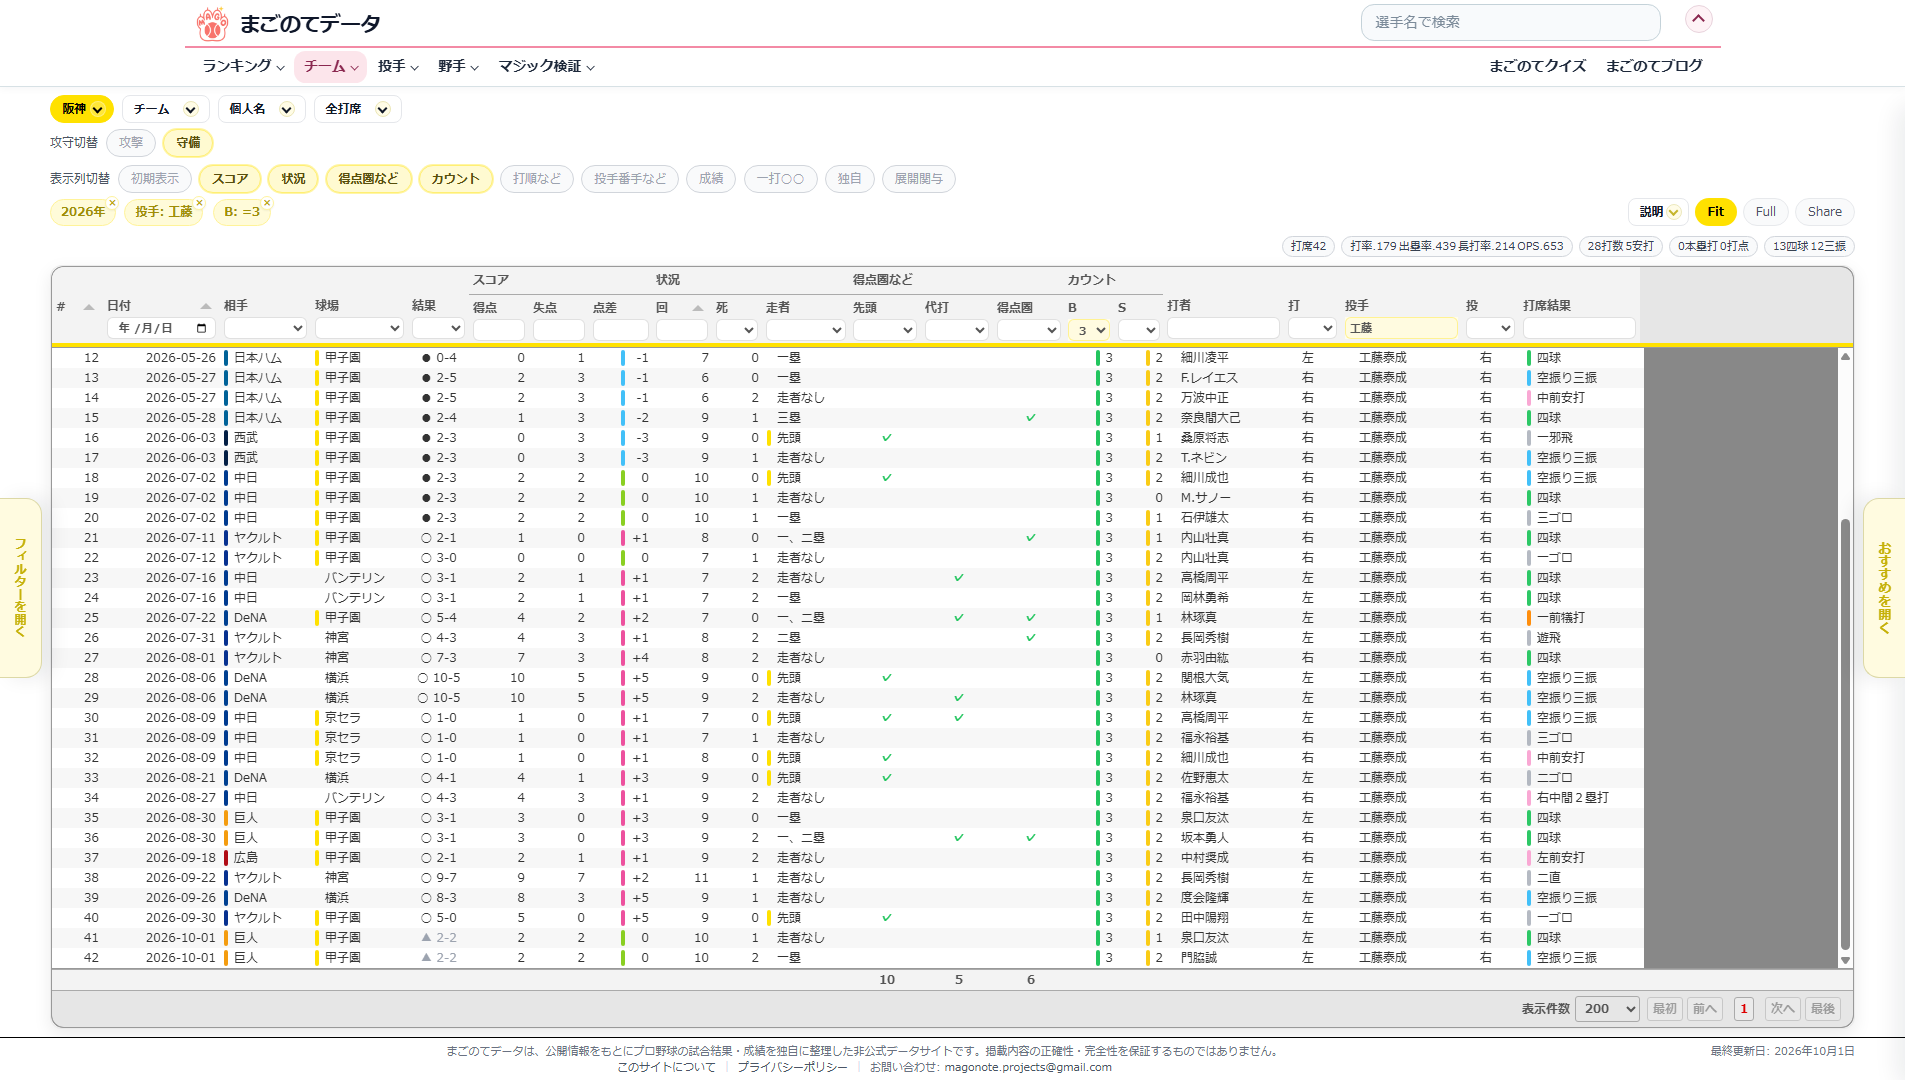1920x1080 pixels.
Task: Open the right recommendations side panel
Action: (1884, 588)
